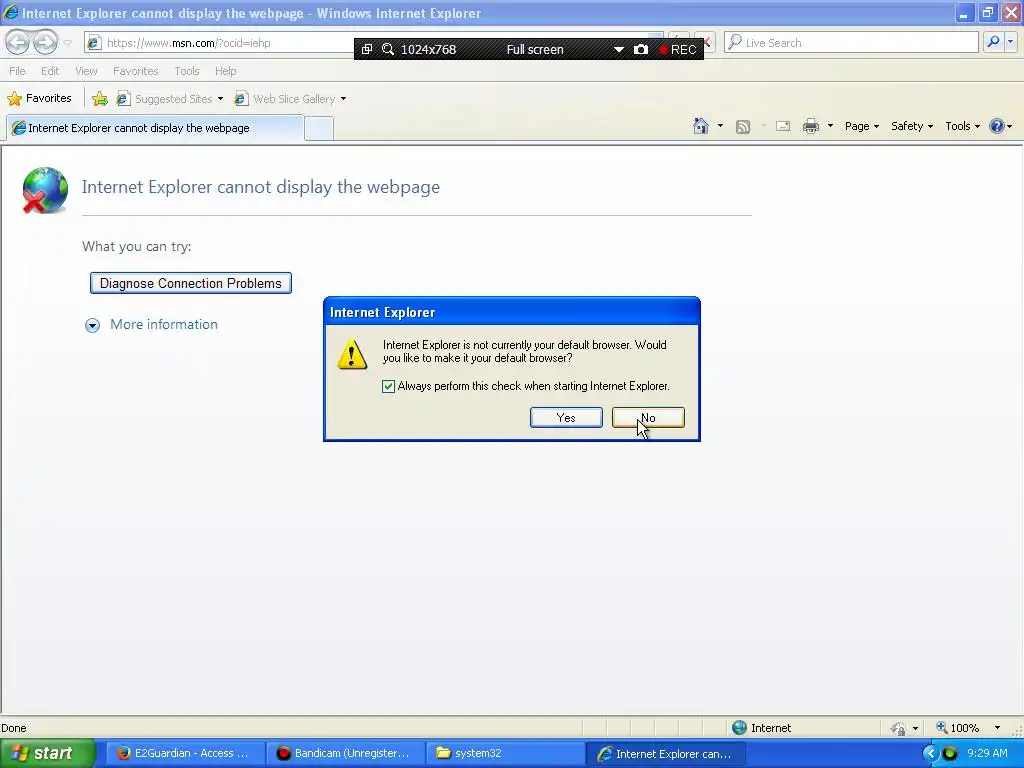This screenshot has height=768, width=1024.
Task: Open the Page command menu
Action: [x=861, y=126]
